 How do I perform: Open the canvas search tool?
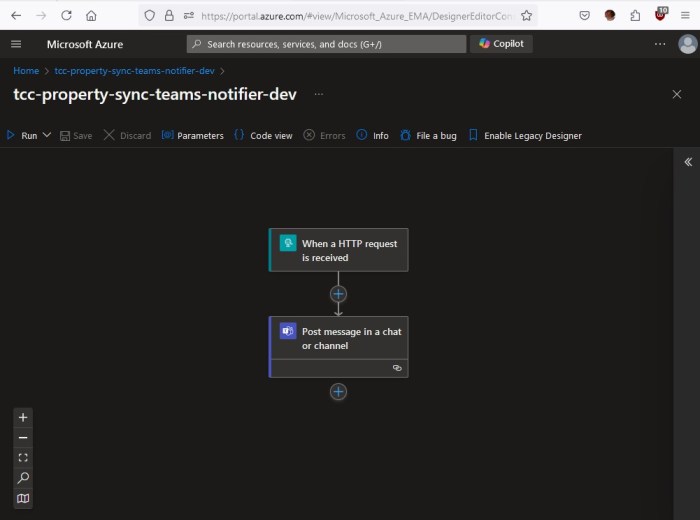[24, 478]
